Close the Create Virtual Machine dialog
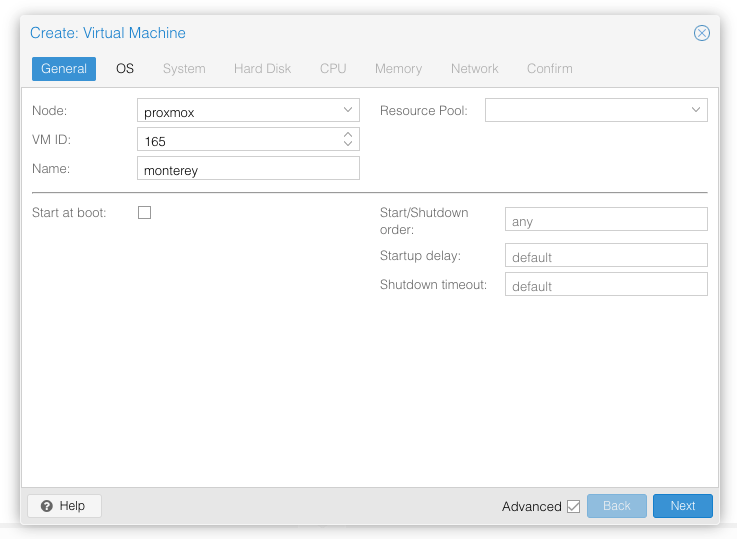737x539 pixels. coord(701,33)
